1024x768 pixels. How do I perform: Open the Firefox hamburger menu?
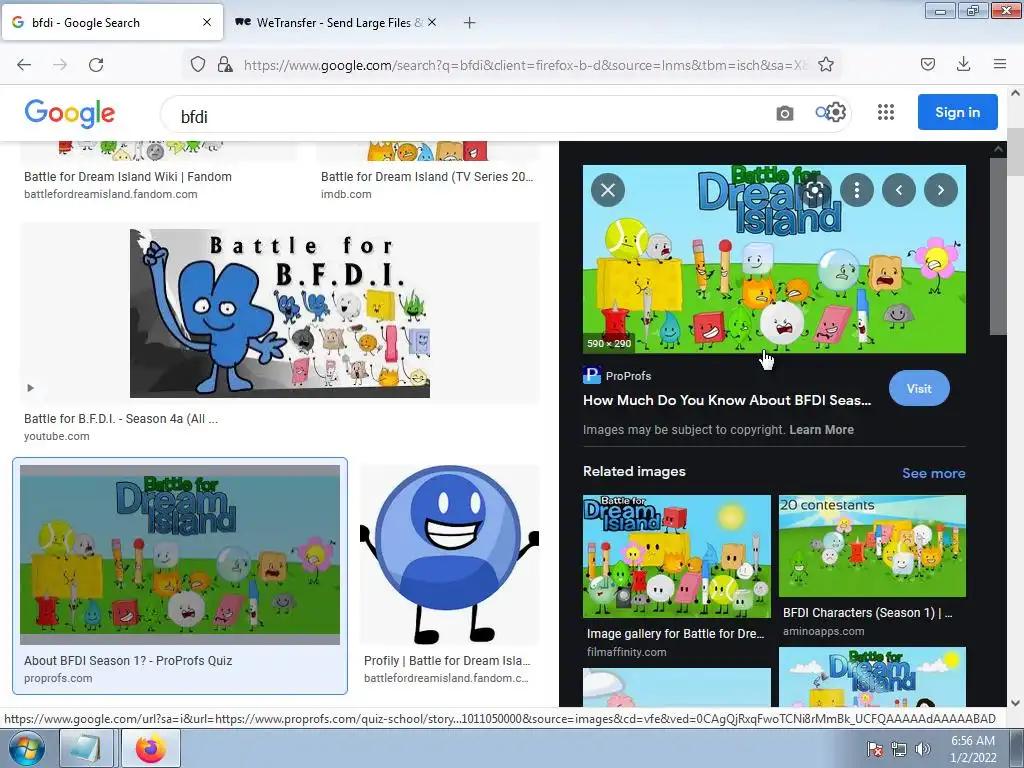999,64
